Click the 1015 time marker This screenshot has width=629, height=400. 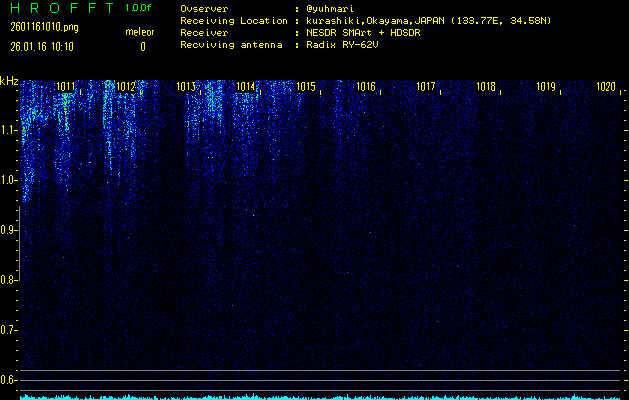click(x=306, y=87)
